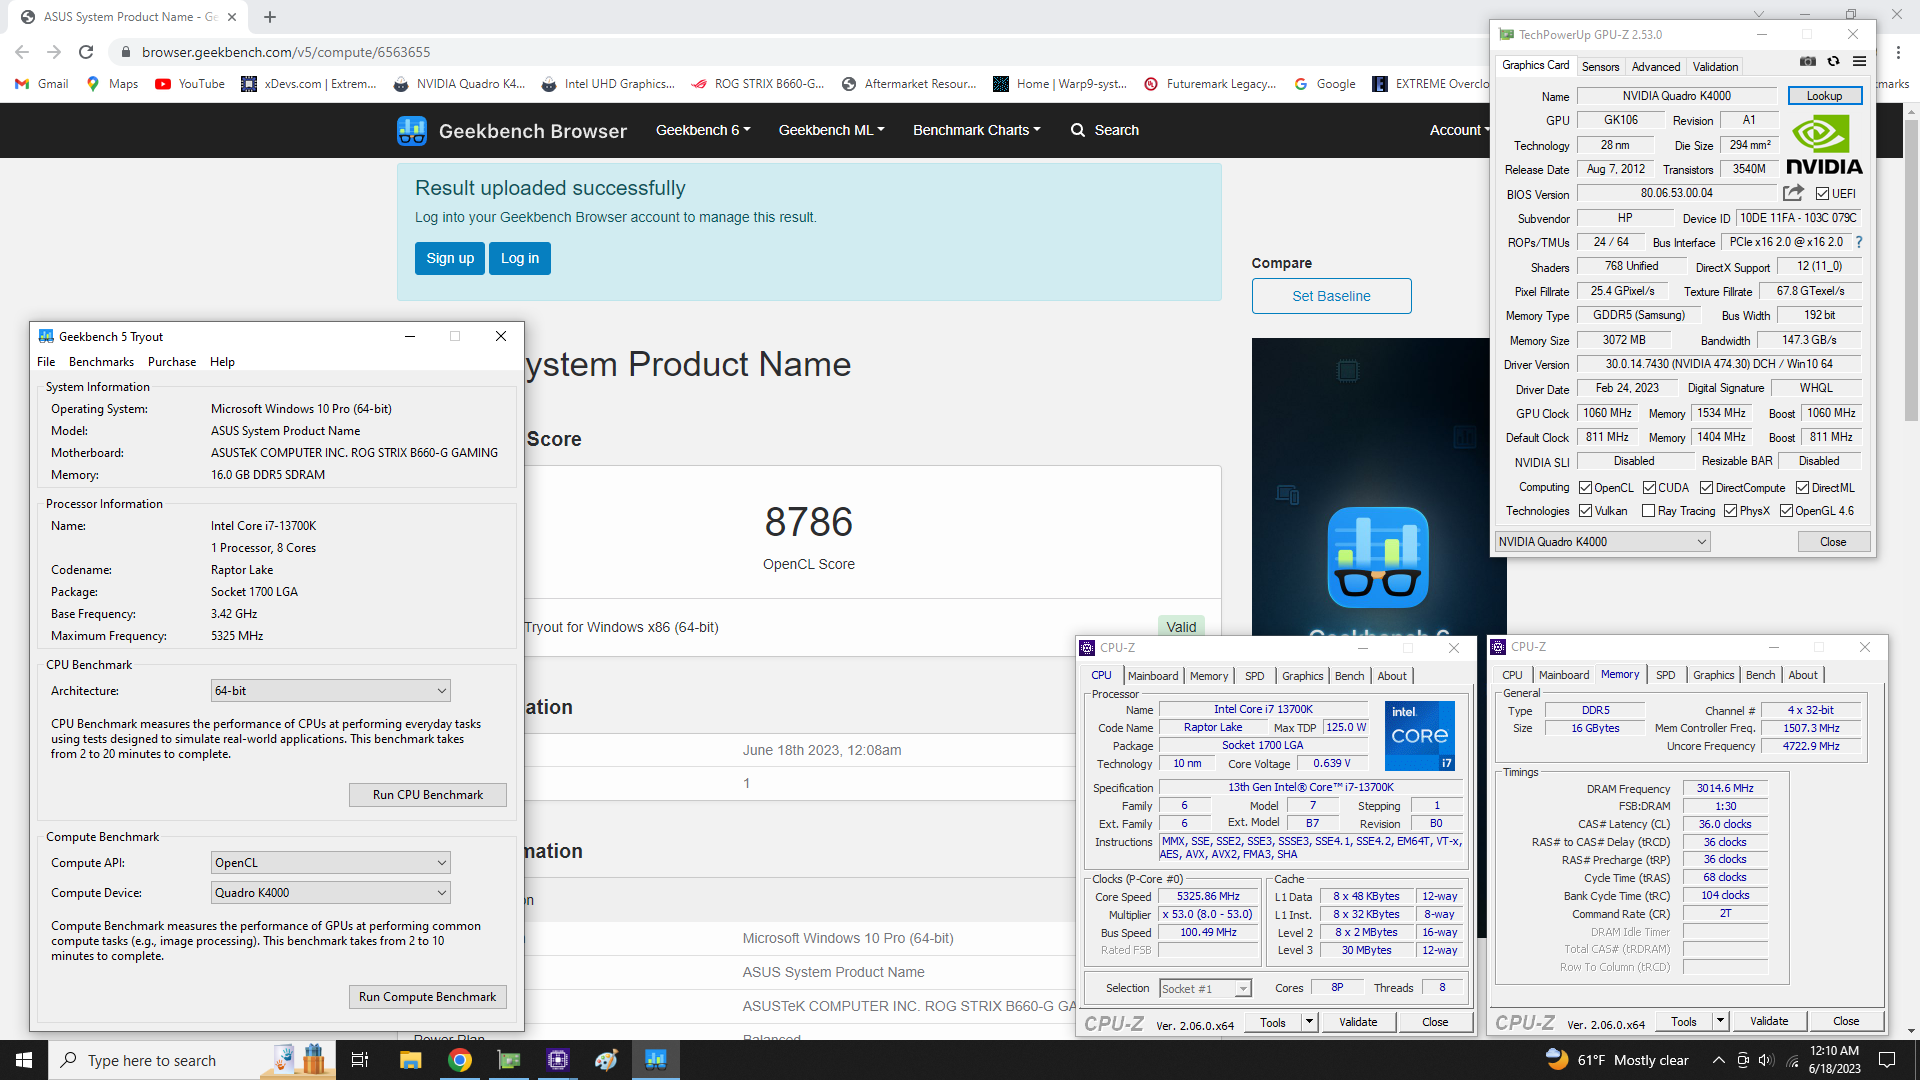
Task: Open the GPU-Z hamburger menu
Action: [x=1859, y=62]
